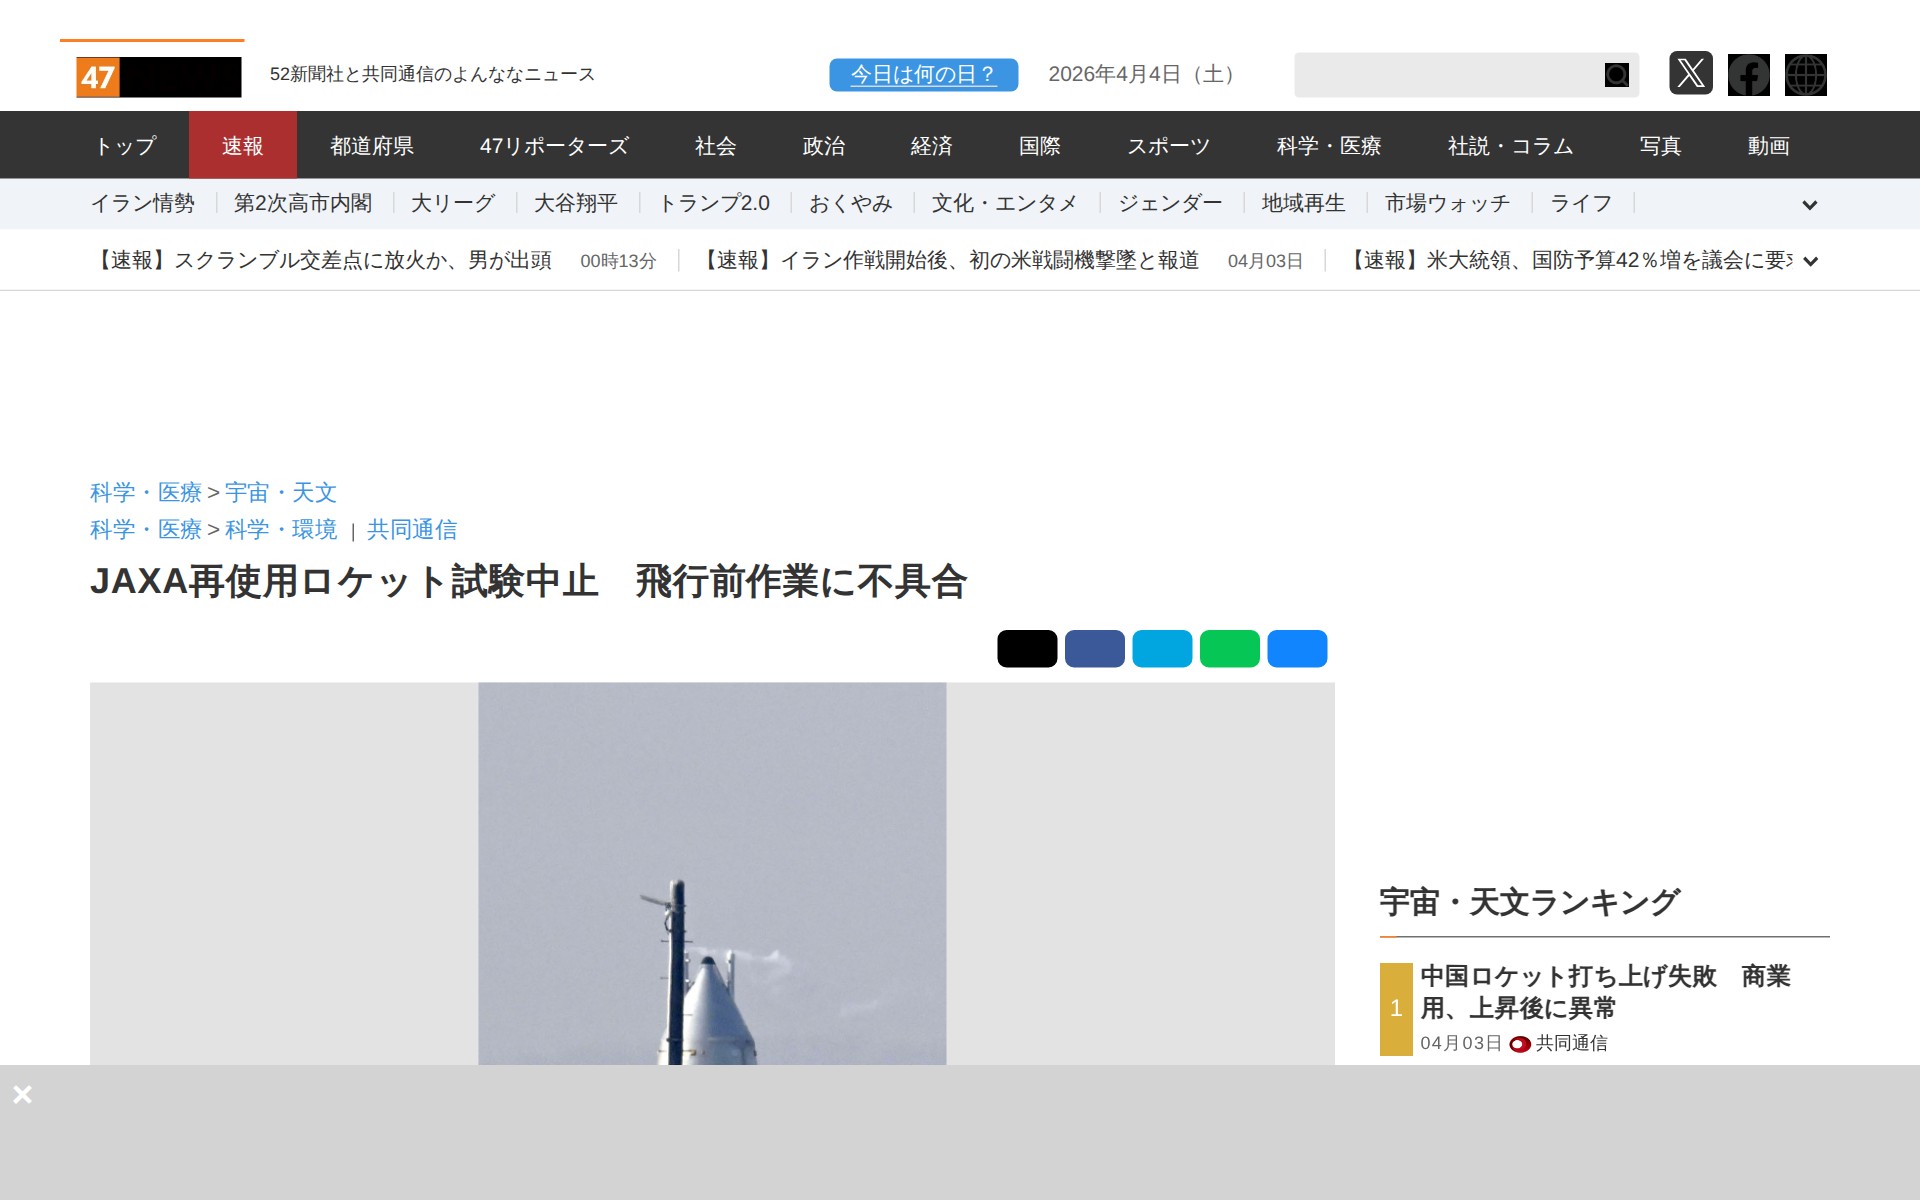Expand the breaking news ticker chevron
Viewport: 1920px width, 1200px height.
[x=1809, y=261]
